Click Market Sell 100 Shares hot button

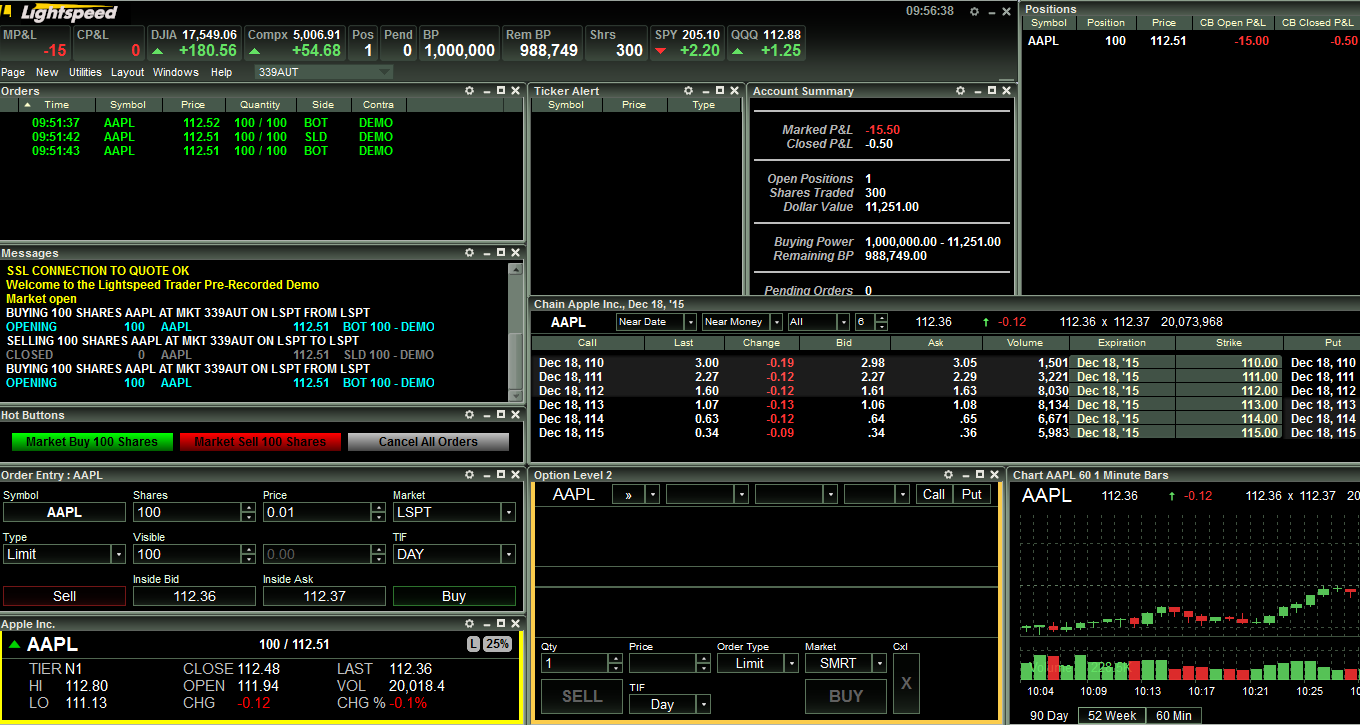point(260,442)
